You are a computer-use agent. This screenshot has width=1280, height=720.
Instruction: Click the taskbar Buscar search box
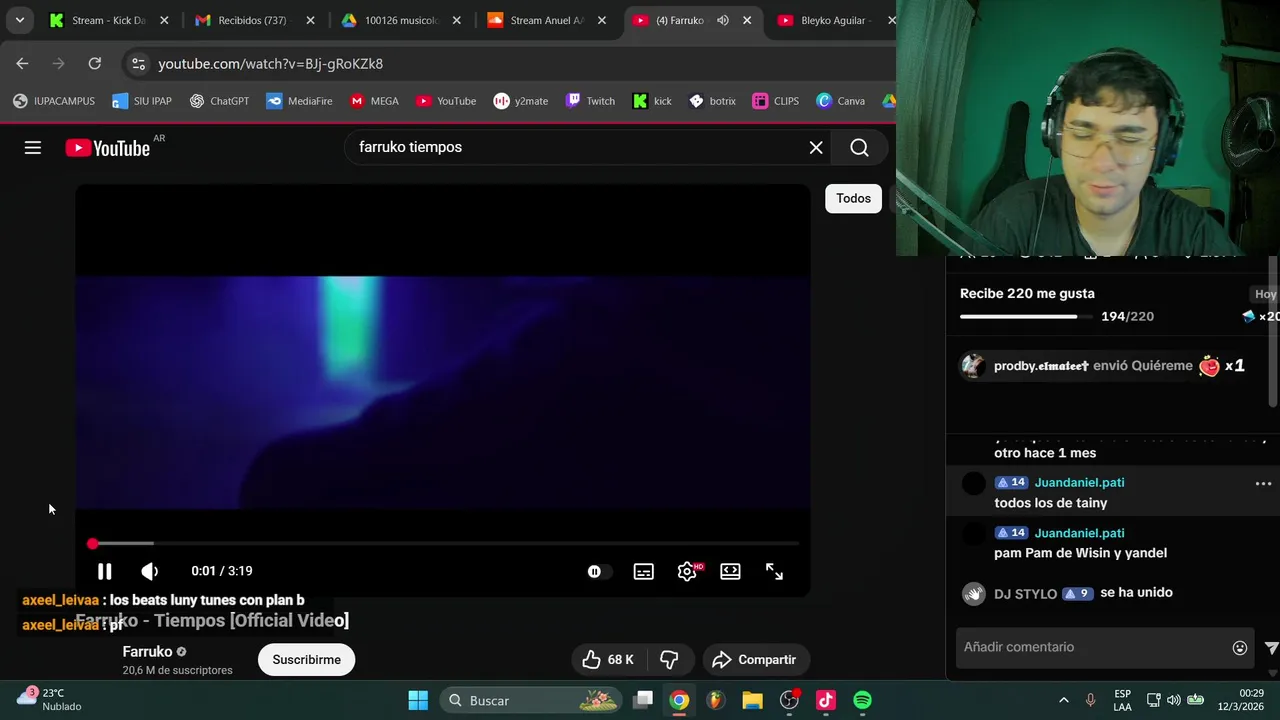(x=531, y=700)
